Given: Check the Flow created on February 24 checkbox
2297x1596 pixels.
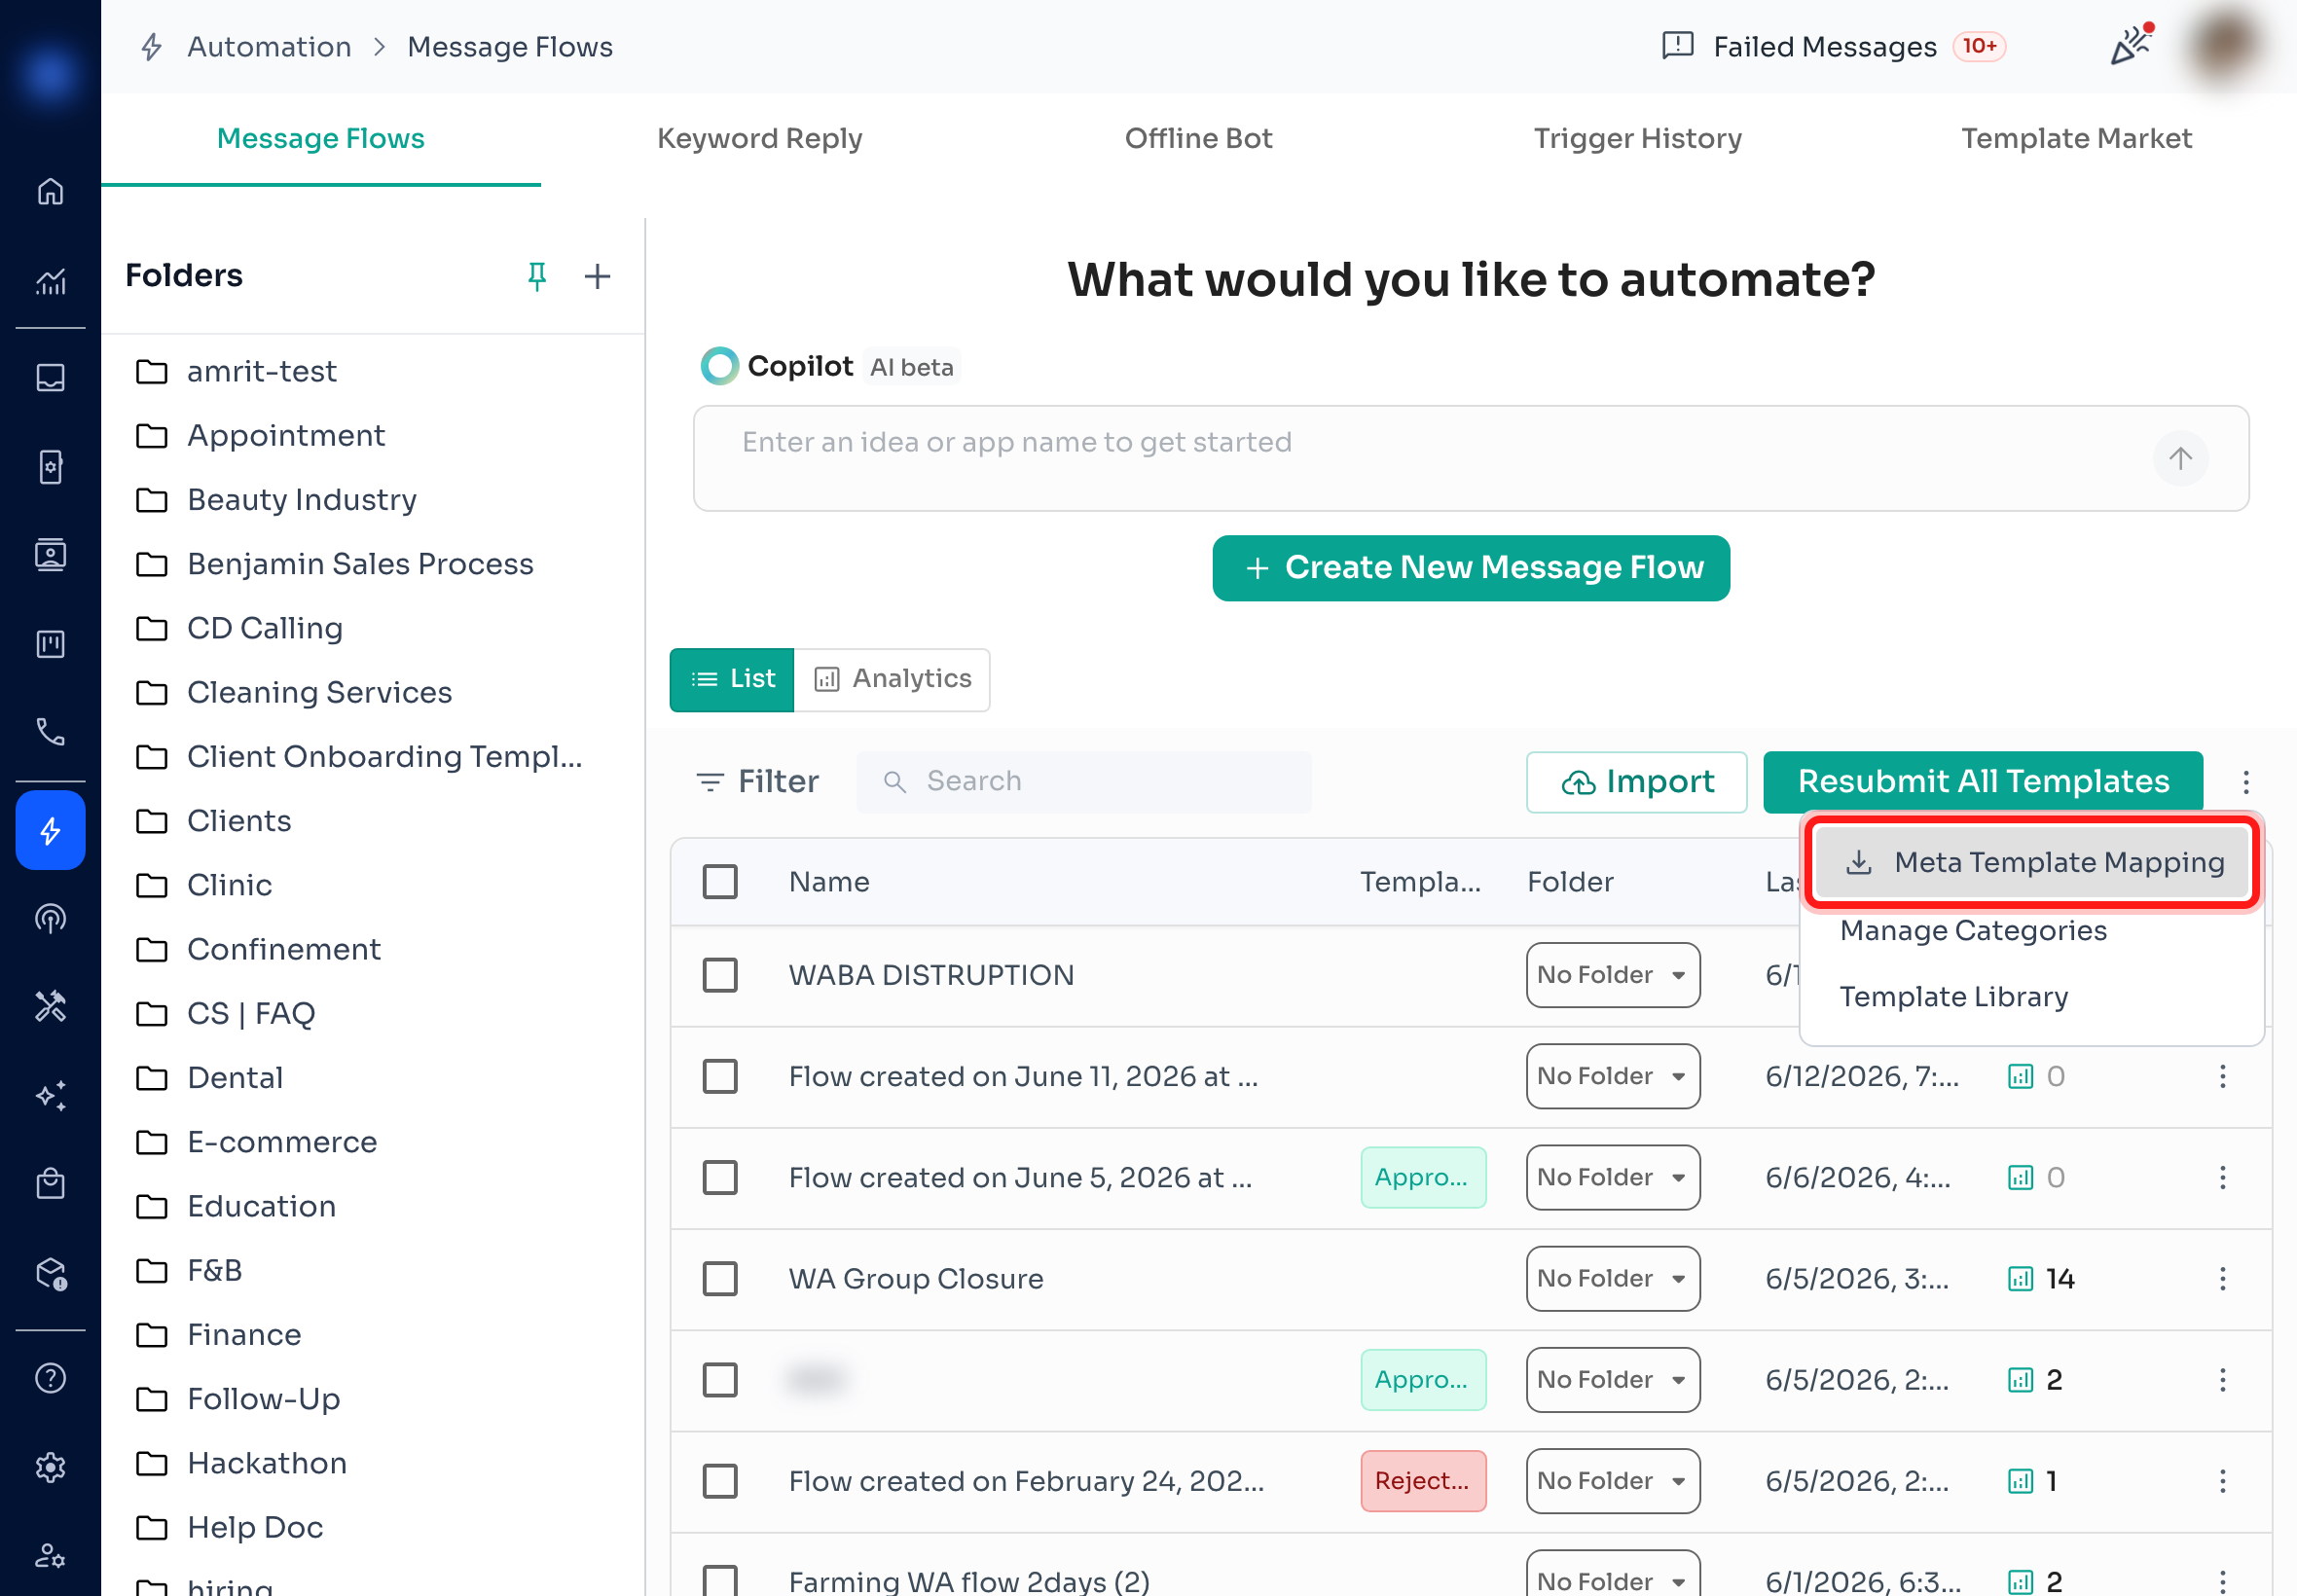Looking at the screenshot, I should click(720, 1481).
